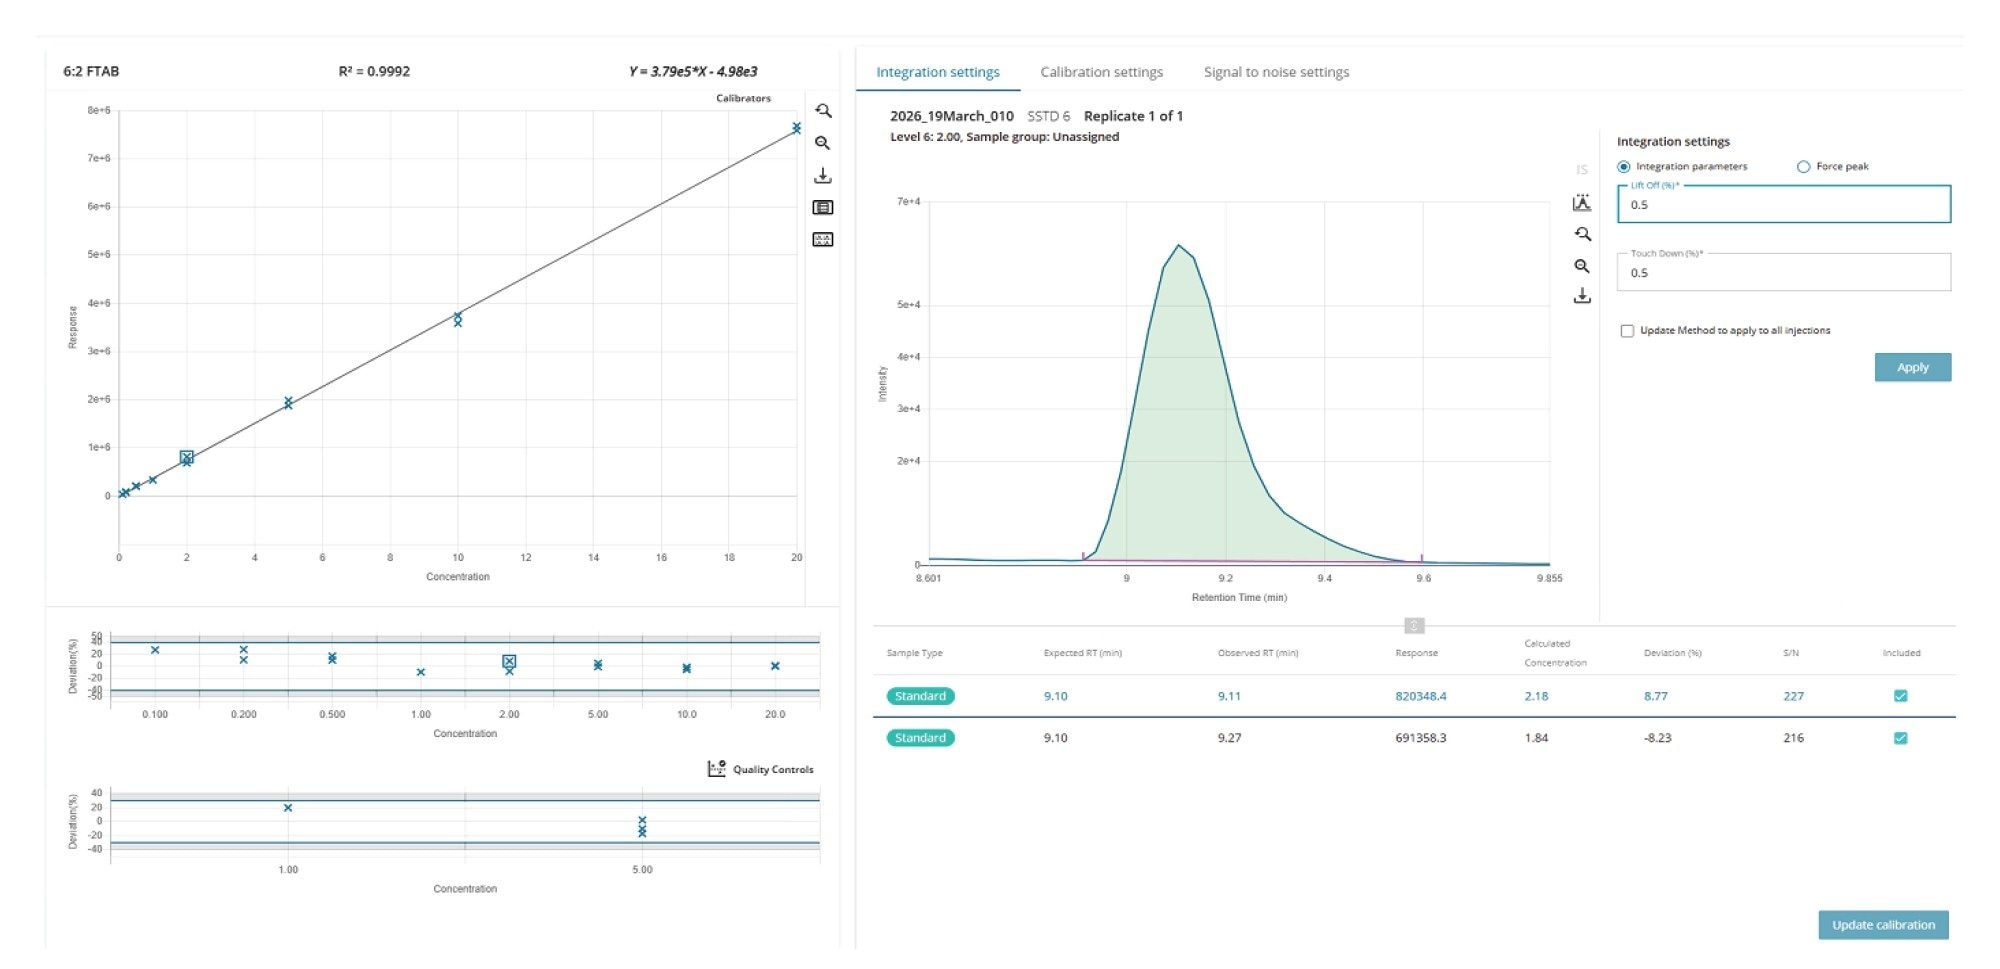Open the Calibration settings tab
This screenshot has height=969, width=2000.
tap(1101, 72)
